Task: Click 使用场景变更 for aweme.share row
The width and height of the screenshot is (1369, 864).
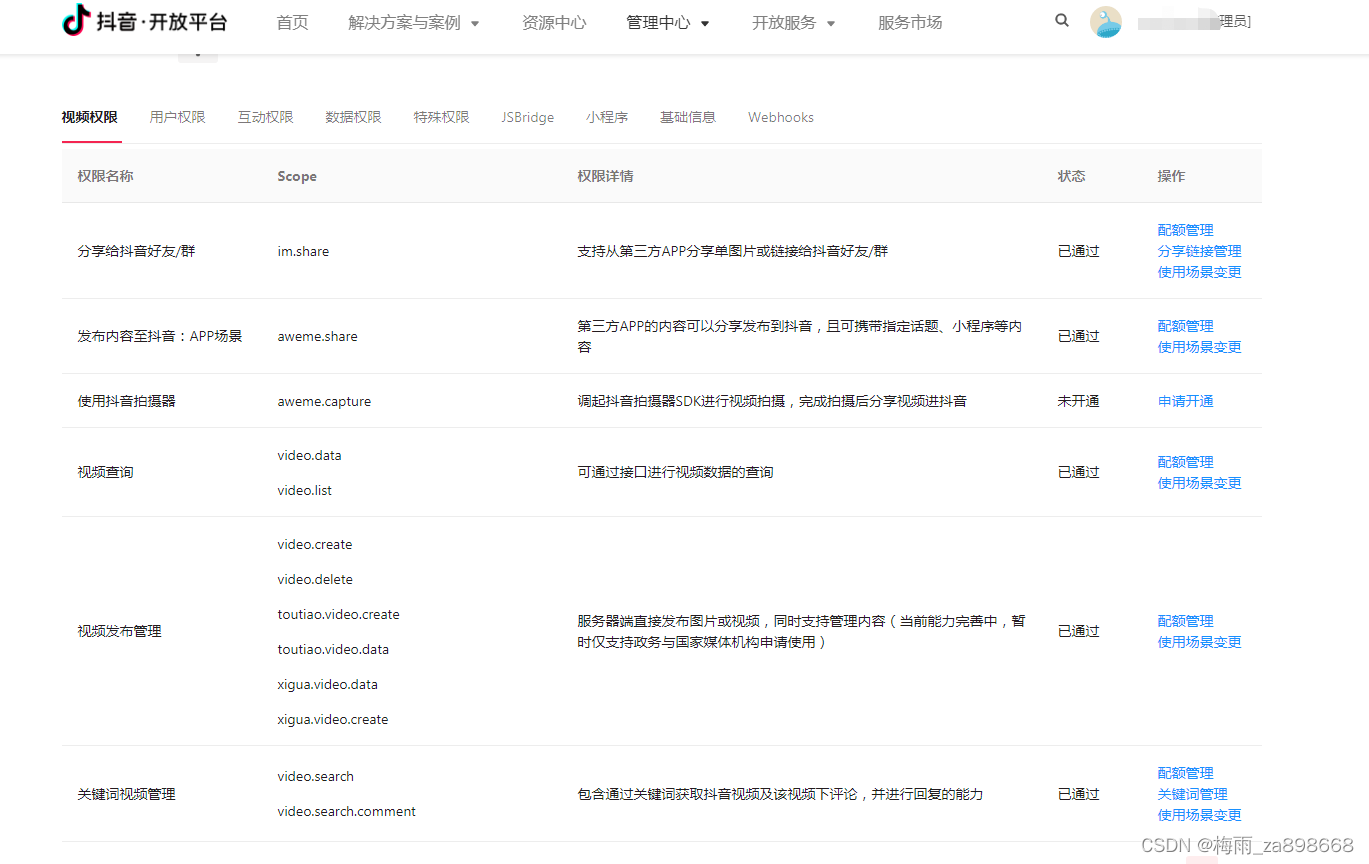Action: 1200,347
